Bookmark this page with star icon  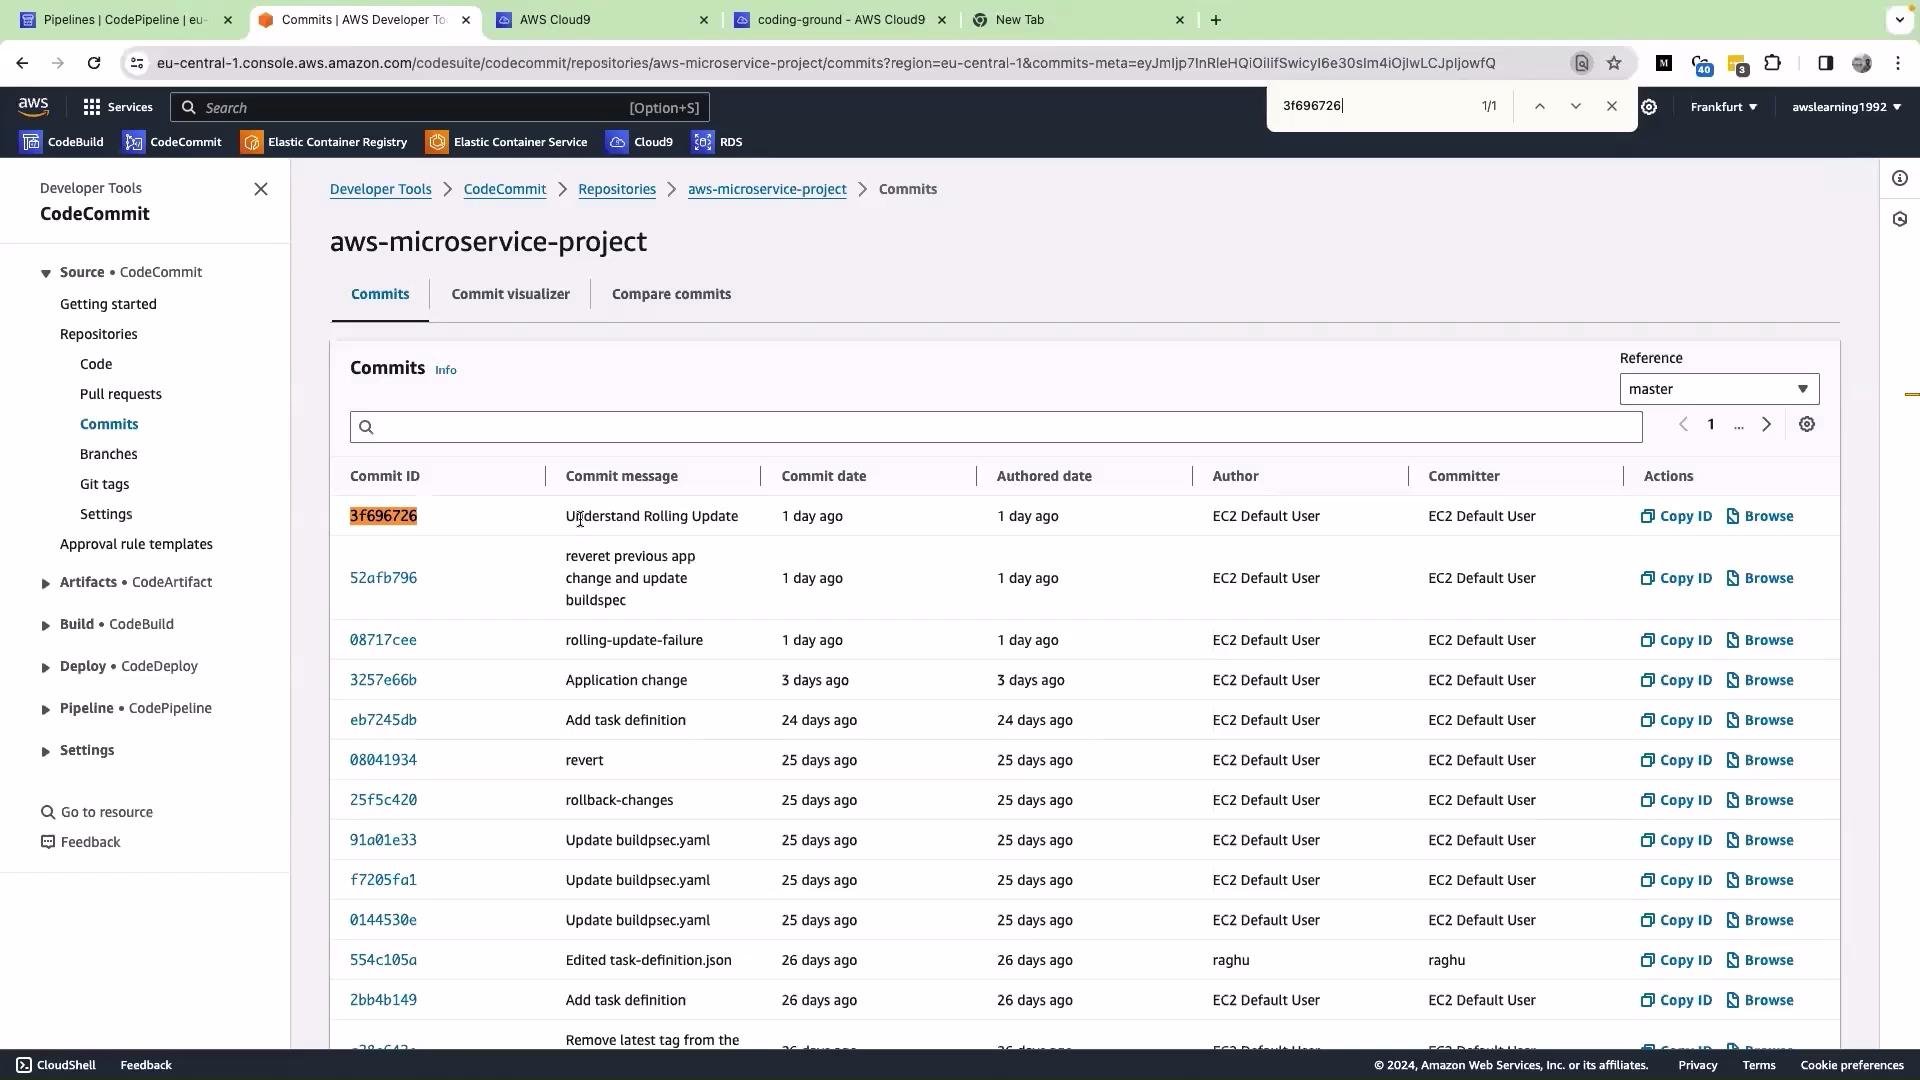1614,63
